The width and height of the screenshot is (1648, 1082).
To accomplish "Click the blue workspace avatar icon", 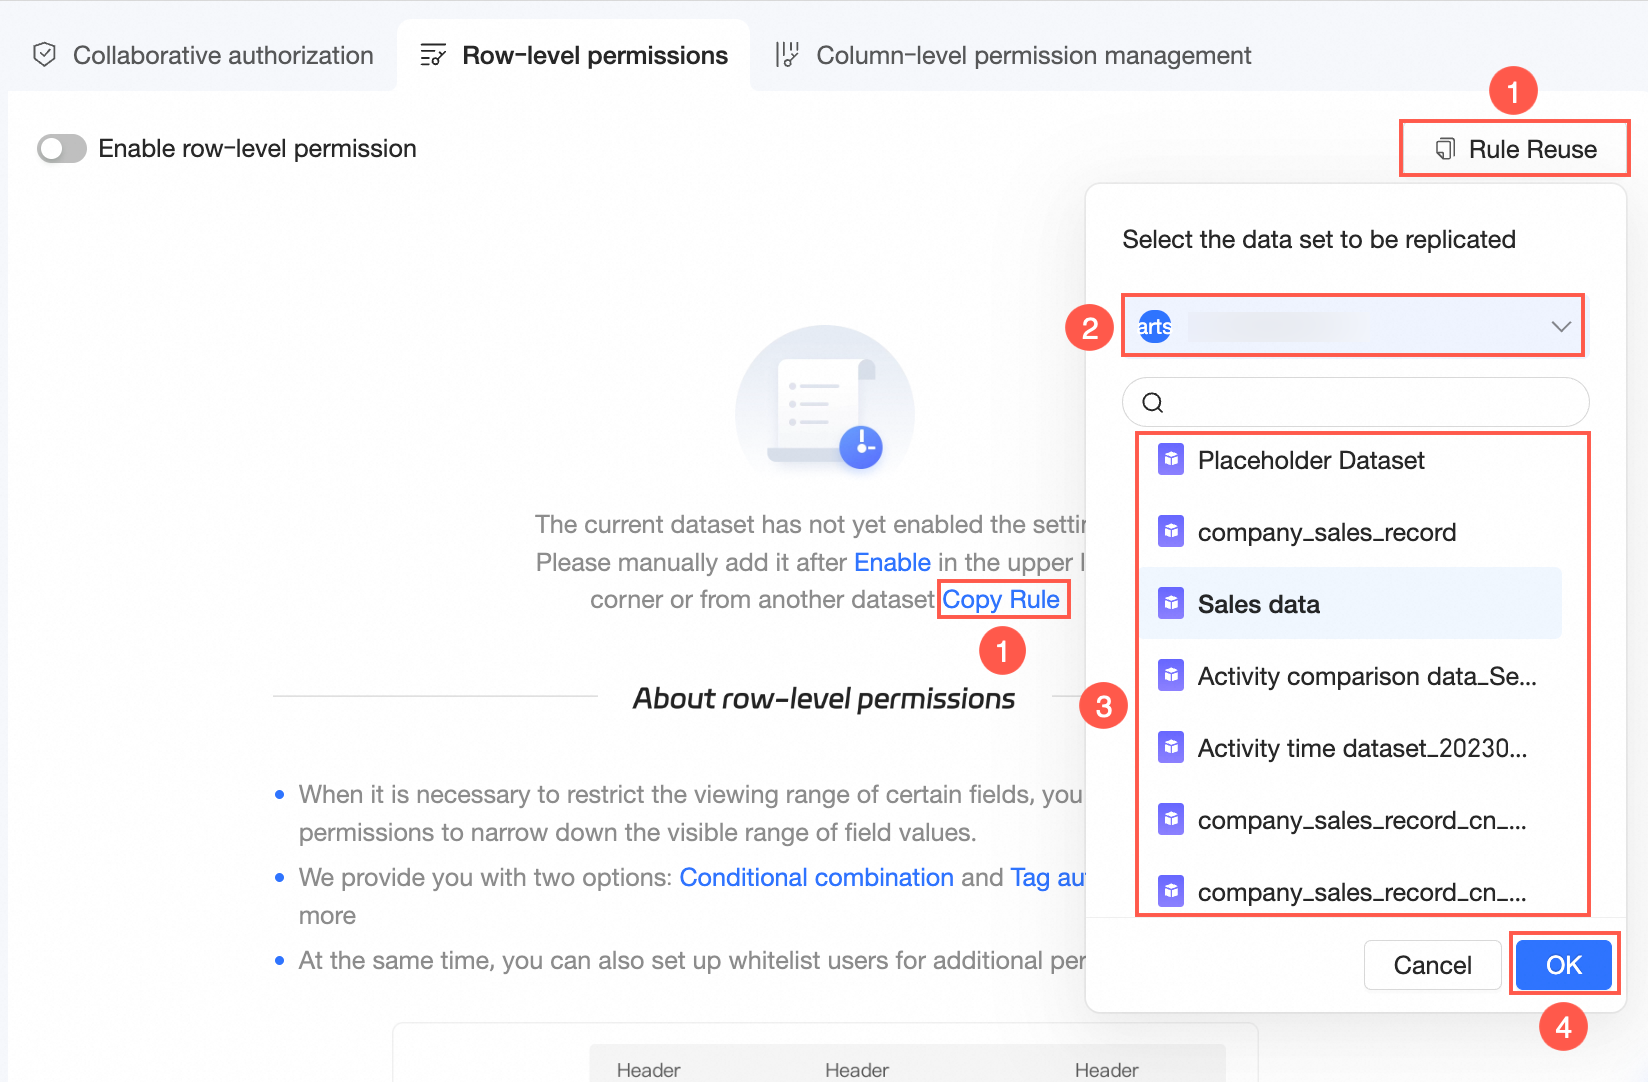I will pos(1155,326).
